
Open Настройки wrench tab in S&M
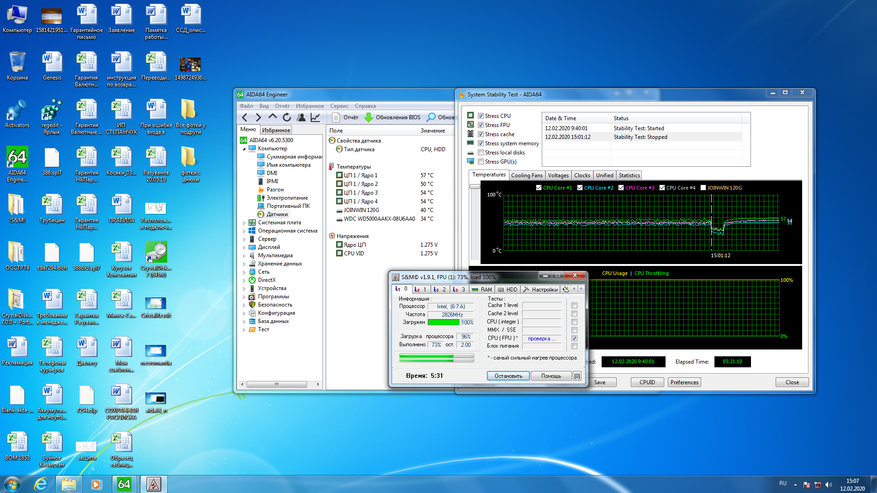(x=541, y=289)
